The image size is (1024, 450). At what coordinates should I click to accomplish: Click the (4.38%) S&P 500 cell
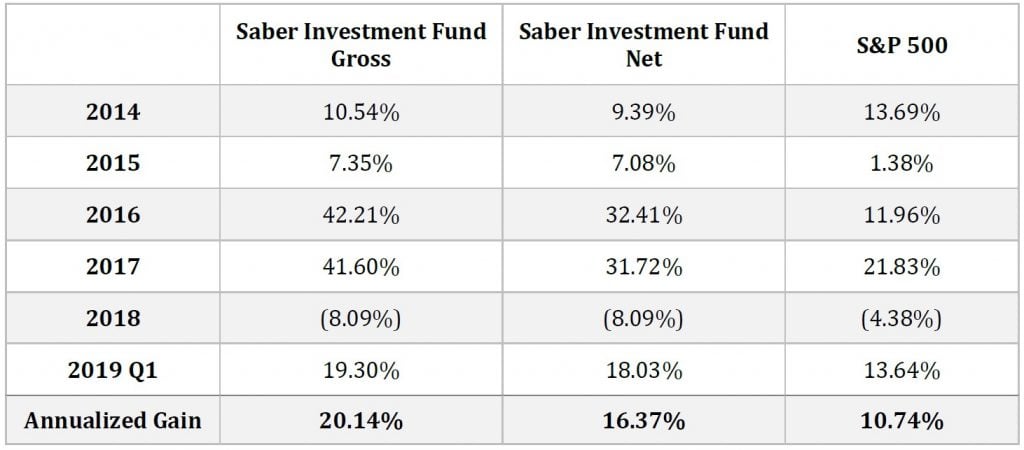point(903,318)
